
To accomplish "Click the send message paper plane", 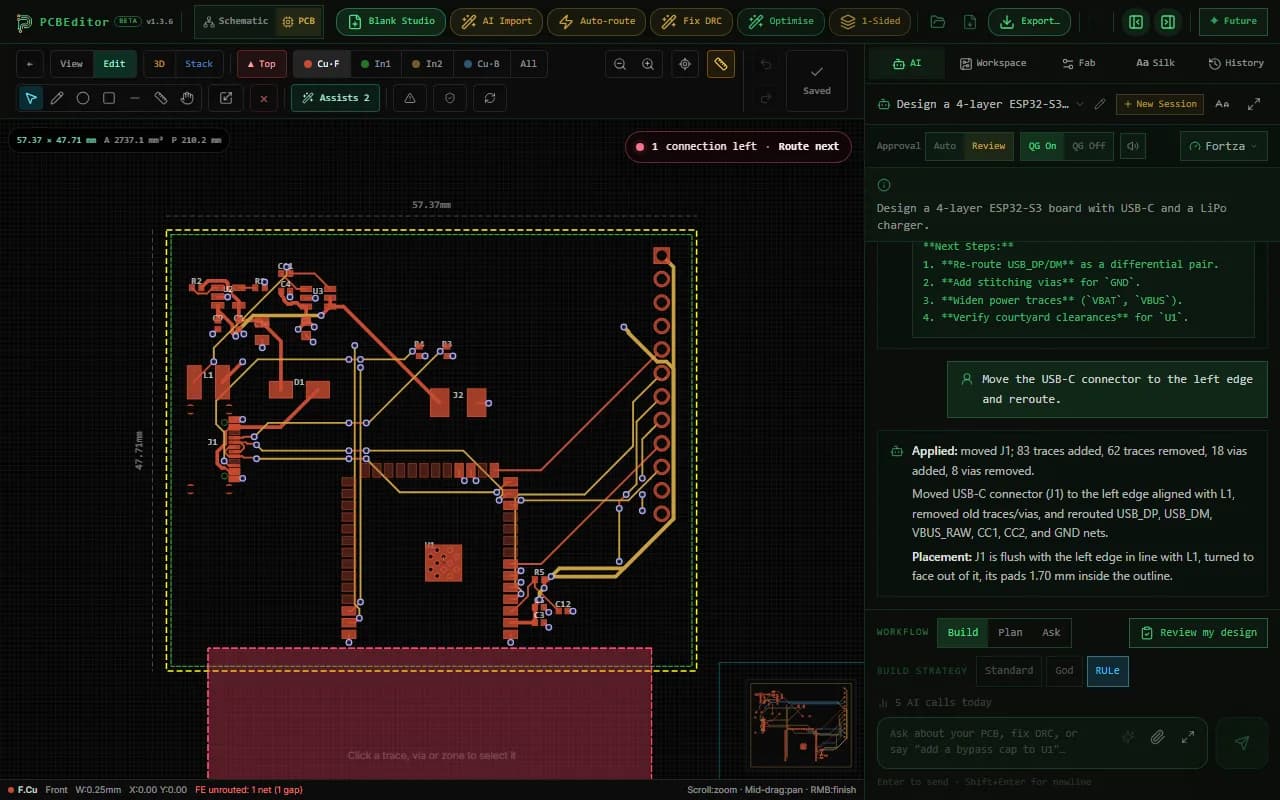I will pyautogui.click(x=1242, y=742).
